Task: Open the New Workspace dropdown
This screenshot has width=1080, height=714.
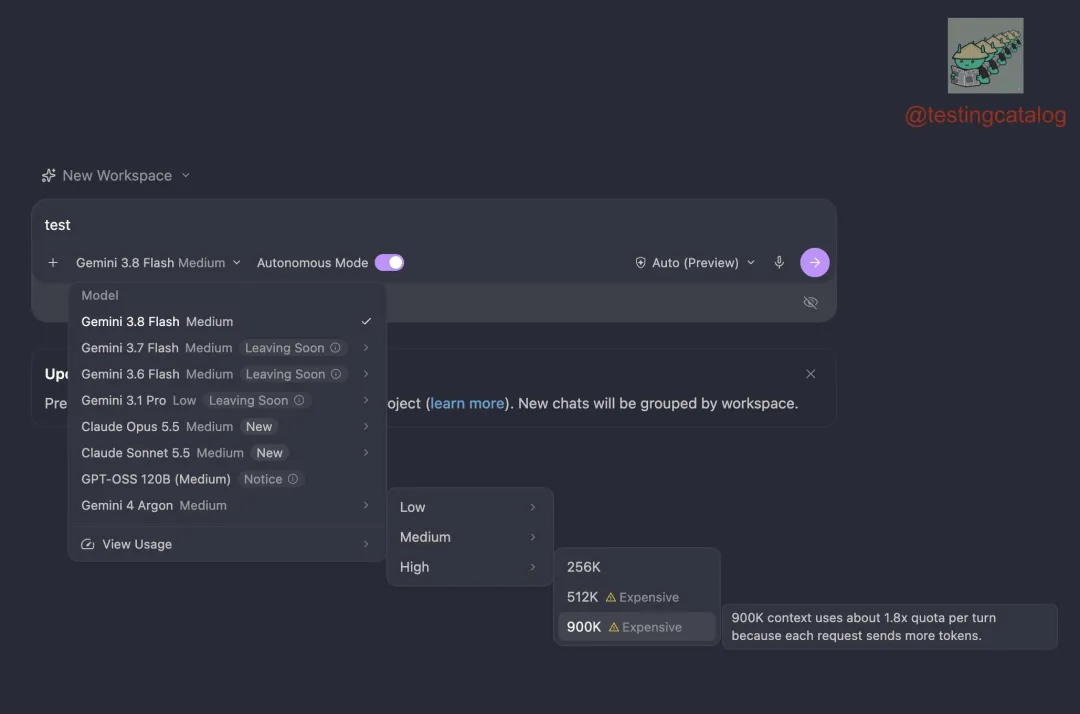Action: [x=116, y=176]
